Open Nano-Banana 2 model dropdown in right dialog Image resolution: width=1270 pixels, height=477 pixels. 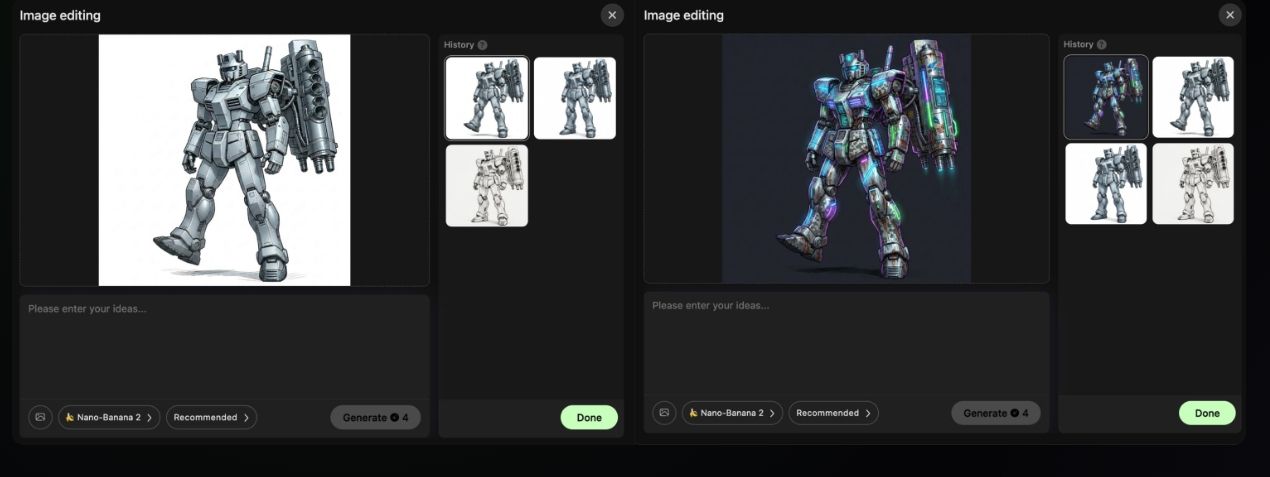733,413
